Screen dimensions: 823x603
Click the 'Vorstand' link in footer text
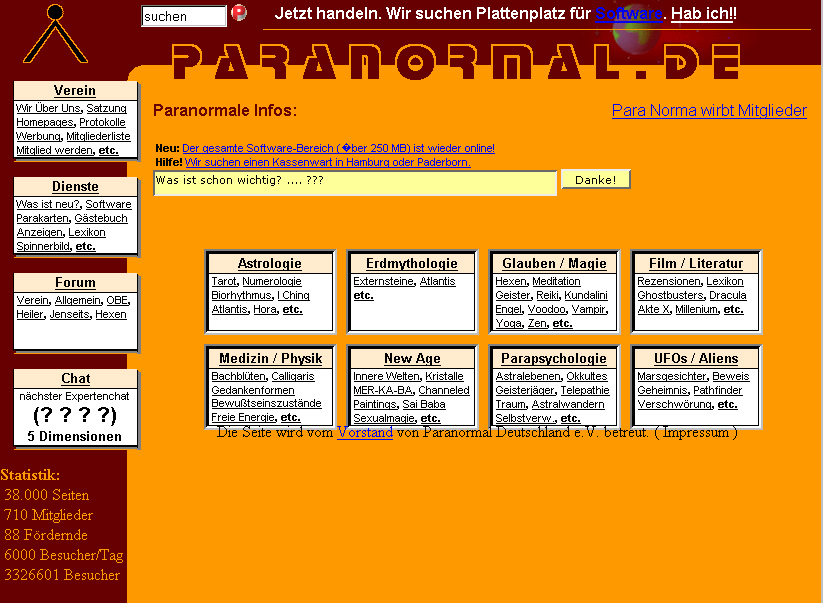pyautogui.click(x=365, y=432)
